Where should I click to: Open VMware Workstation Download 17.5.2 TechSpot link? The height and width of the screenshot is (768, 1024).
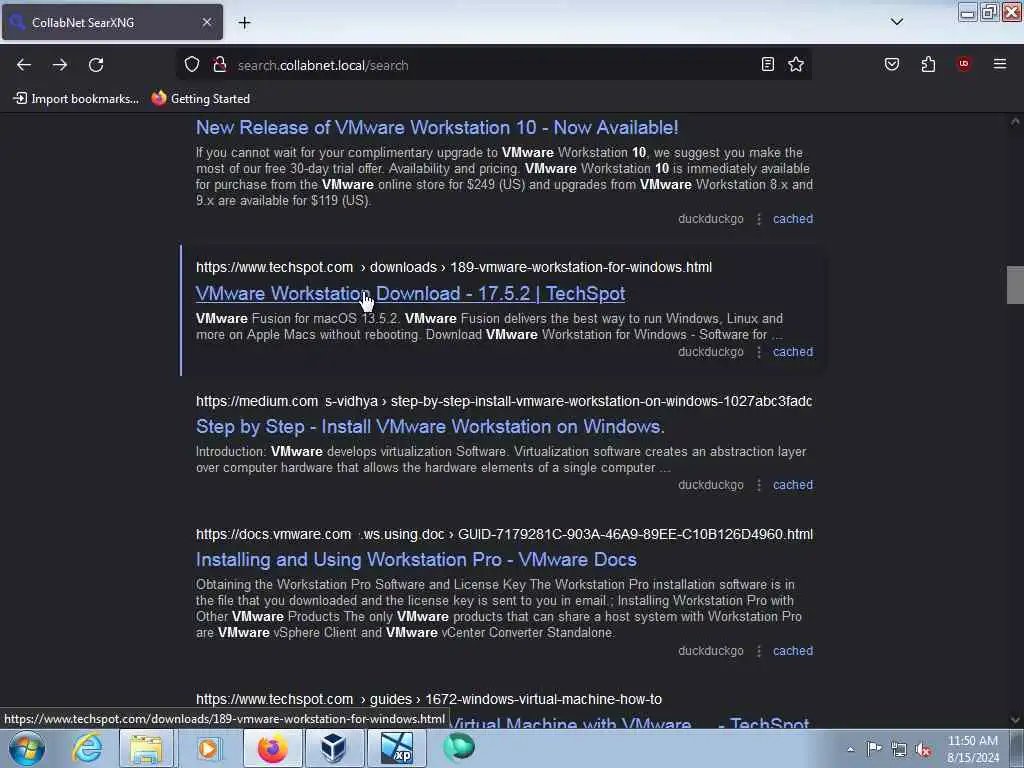point(410,294)
